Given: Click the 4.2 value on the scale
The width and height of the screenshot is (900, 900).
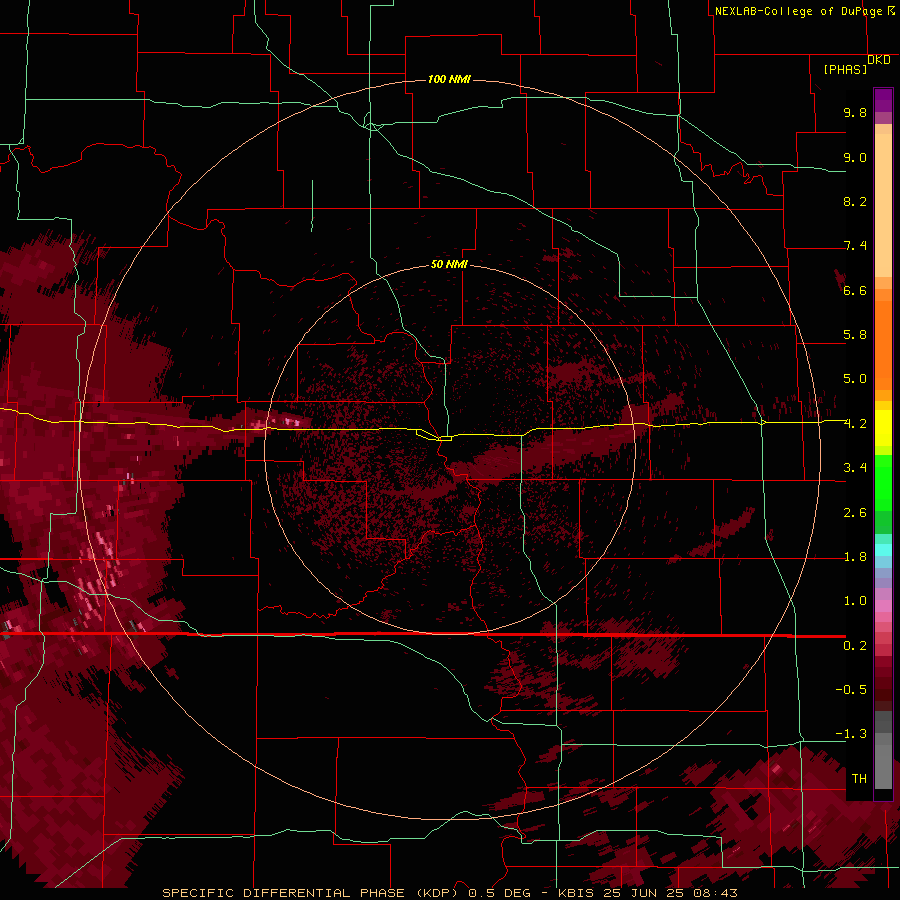Looking at the screenshot, I should pos(855,424).
